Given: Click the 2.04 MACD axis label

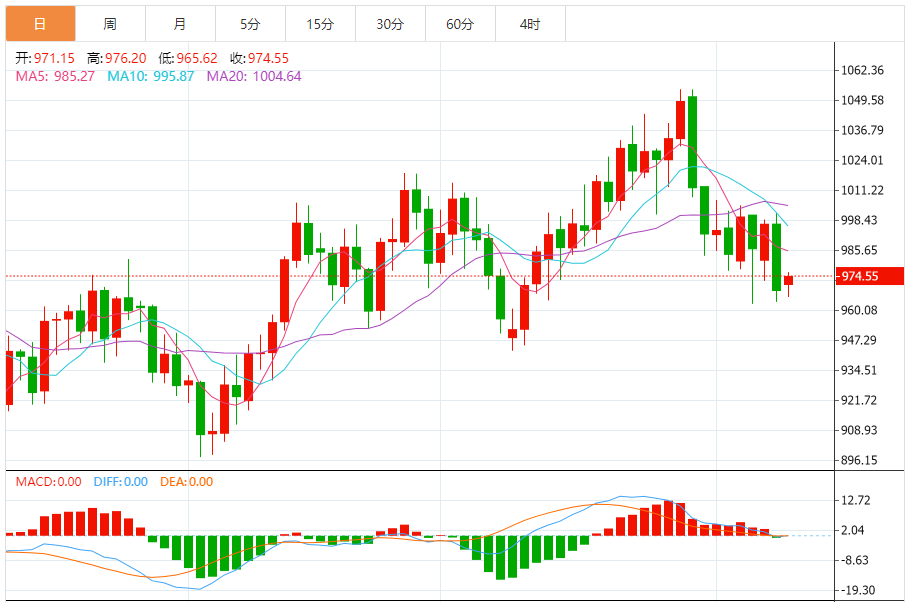Looking at the screenshot, I should click(852, 530).
